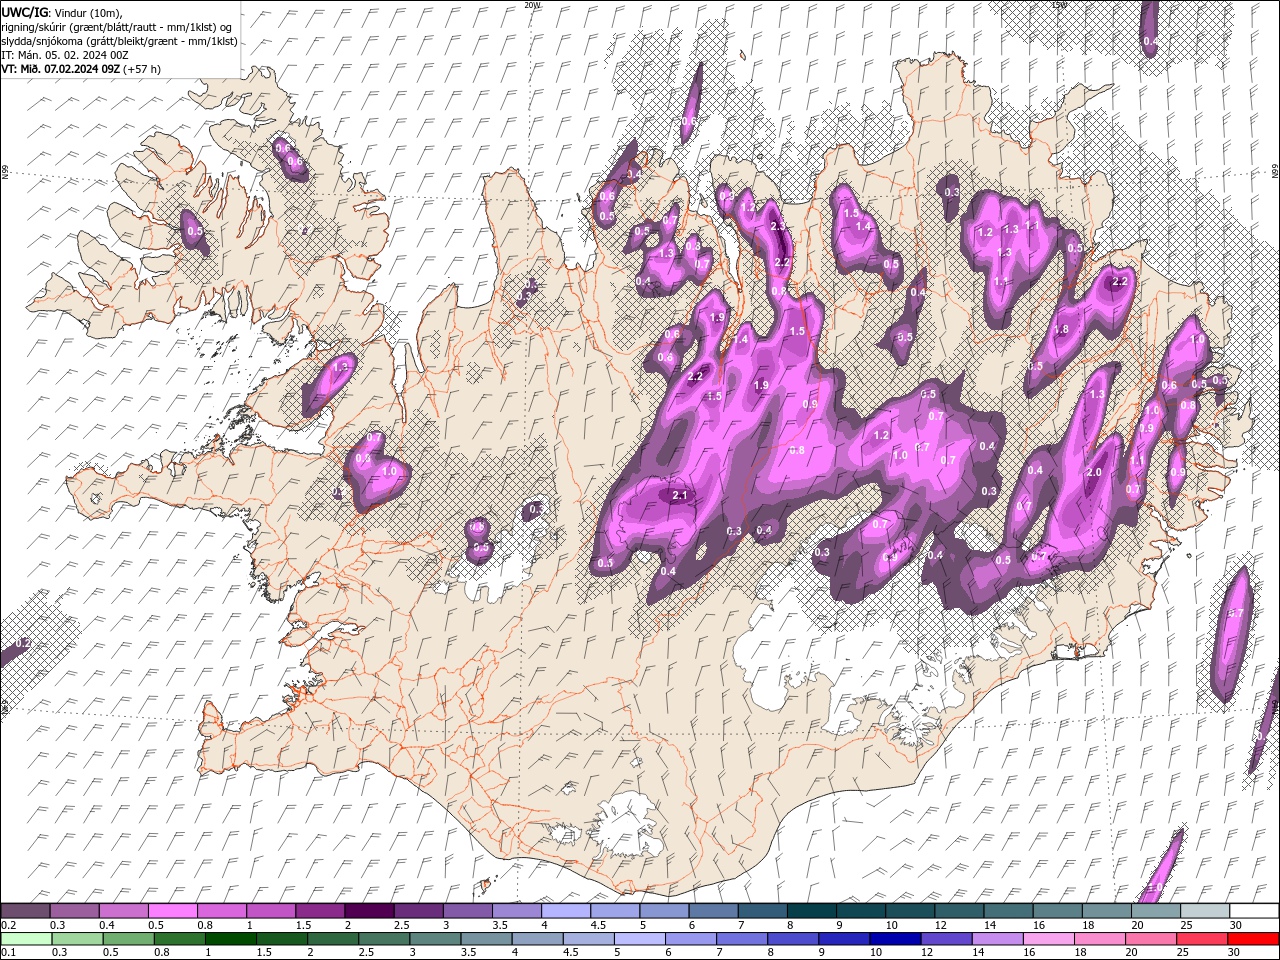Pick the navy blue 10 swatch in lower legend
The image size is (1280, 960).
coord(895,938)
